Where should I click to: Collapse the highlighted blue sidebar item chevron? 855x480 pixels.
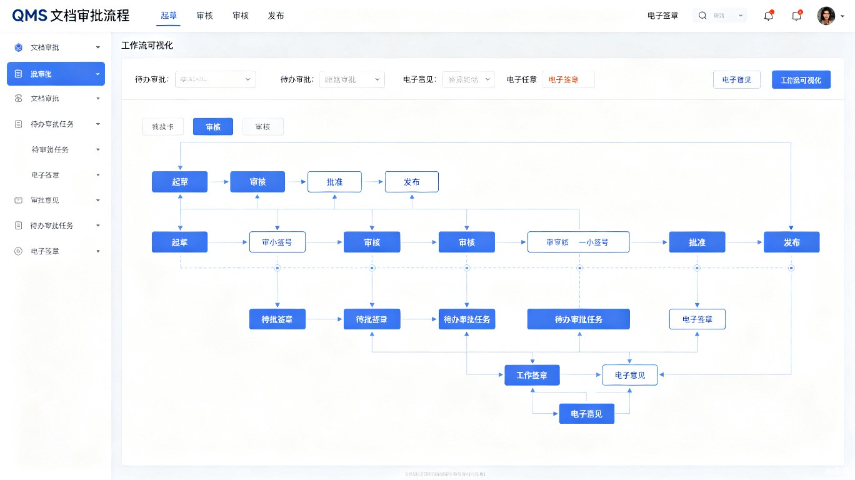[98, 74]
